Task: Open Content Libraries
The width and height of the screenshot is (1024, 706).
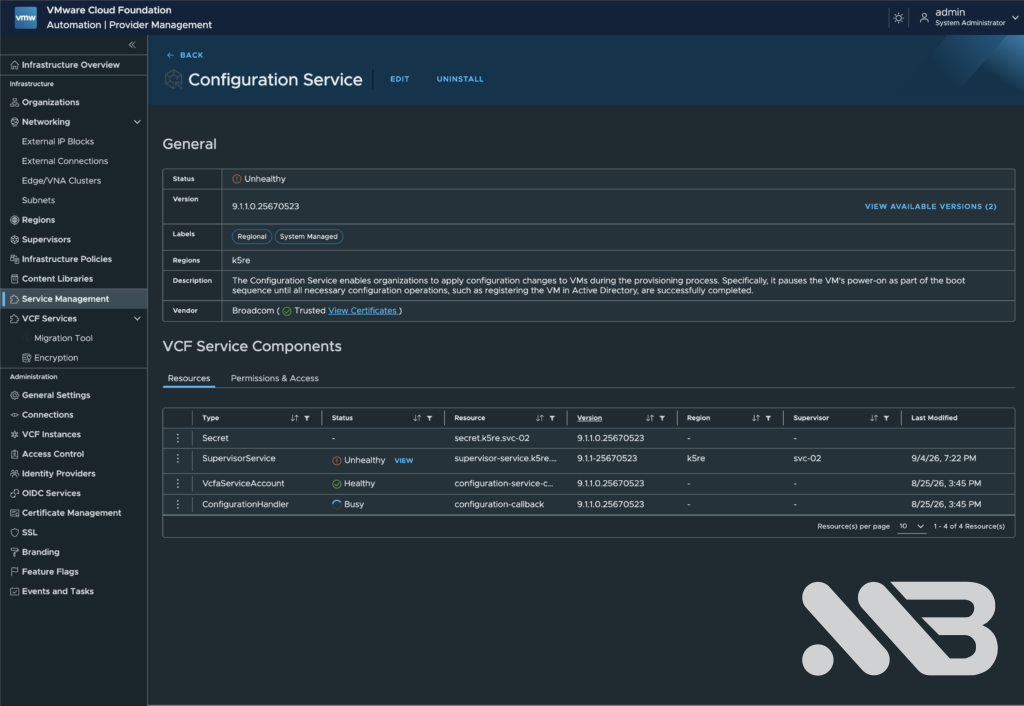Action: coord(57,278)
